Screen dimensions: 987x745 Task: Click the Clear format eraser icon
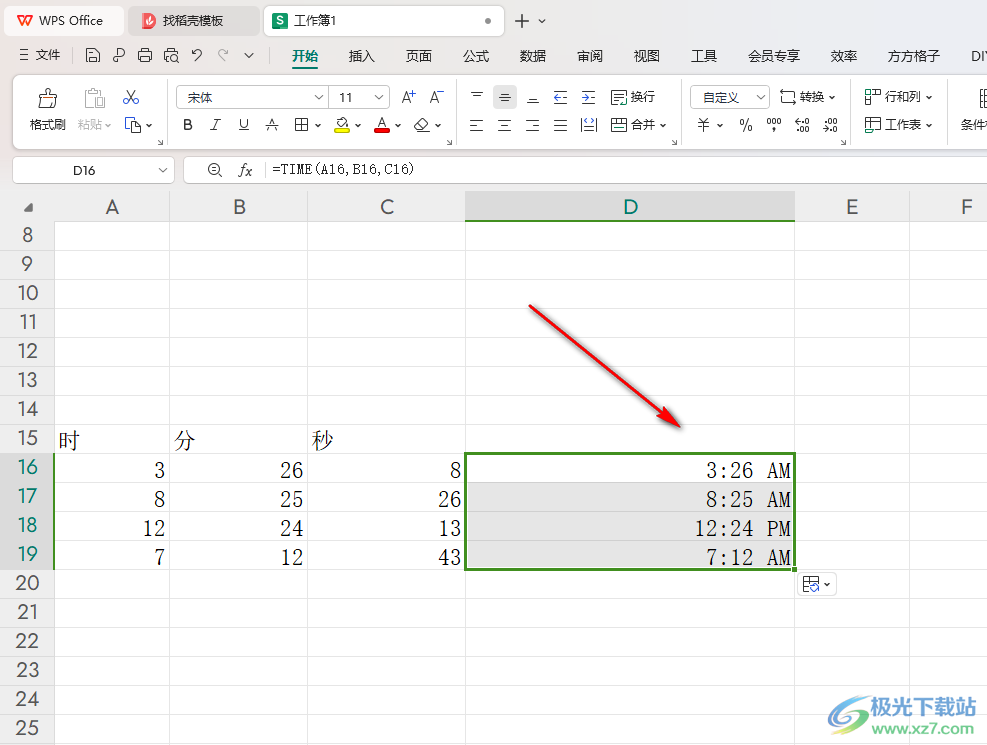(422, 125)
